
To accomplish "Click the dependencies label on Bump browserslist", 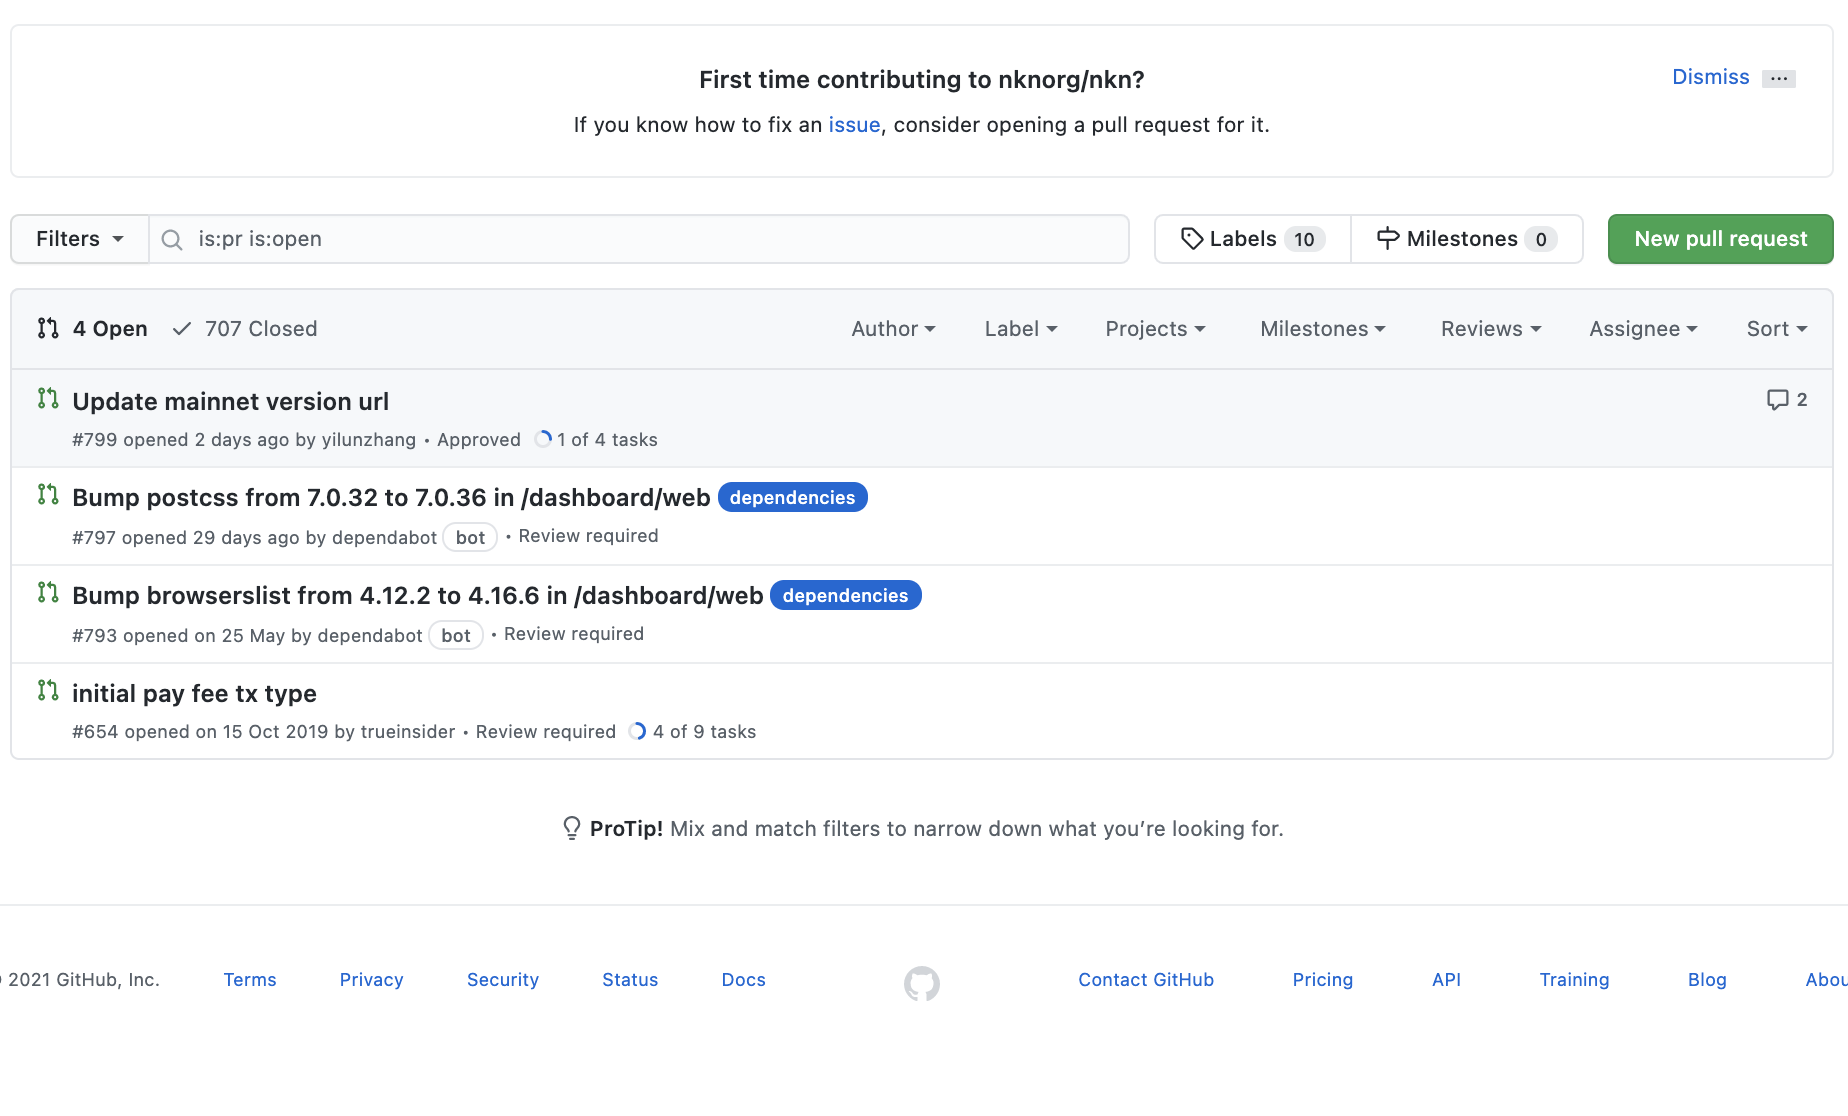I will click(x=845, y=595).
